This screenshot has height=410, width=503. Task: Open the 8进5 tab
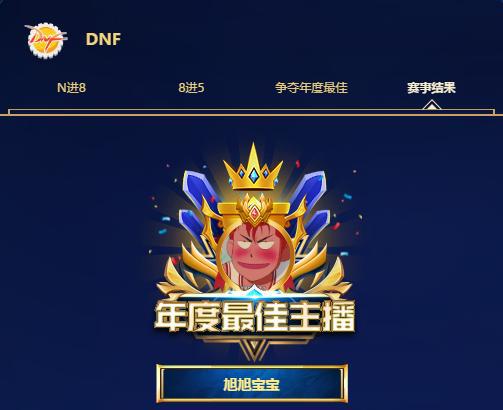pyautogui.click(x=191, y=88)
